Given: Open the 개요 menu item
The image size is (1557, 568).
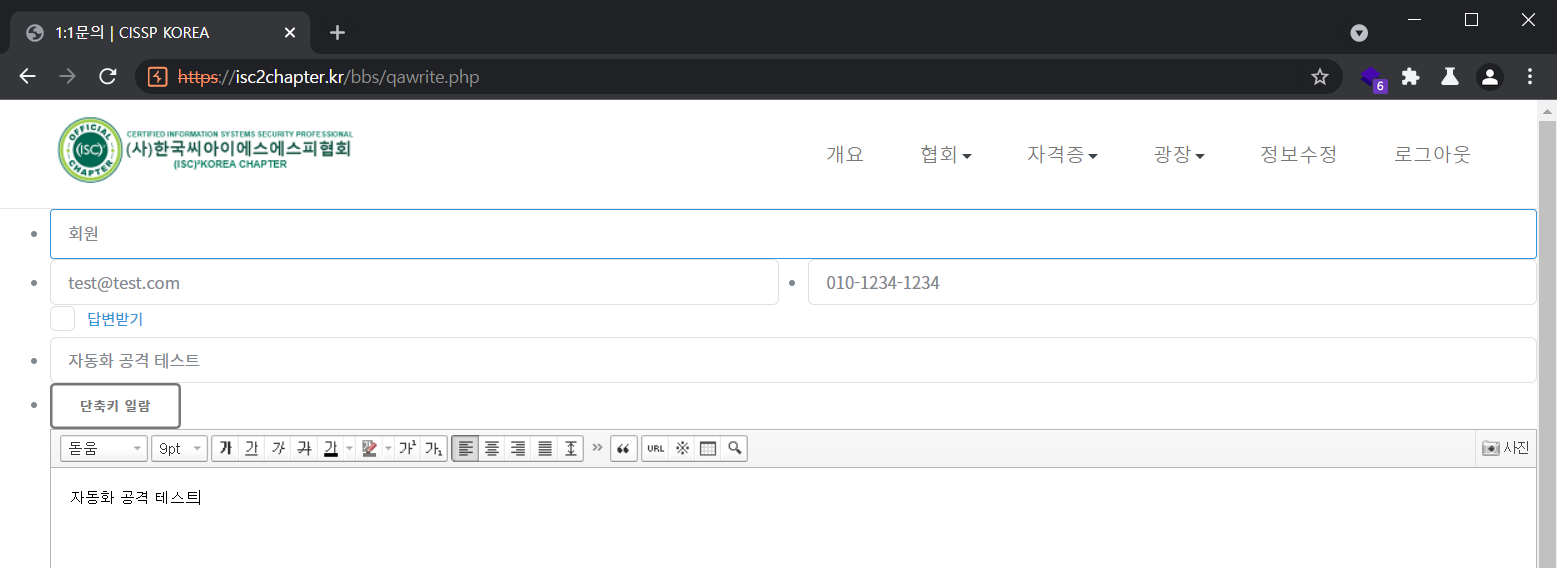Looking at the screenshot, I should tap(844, 155).
